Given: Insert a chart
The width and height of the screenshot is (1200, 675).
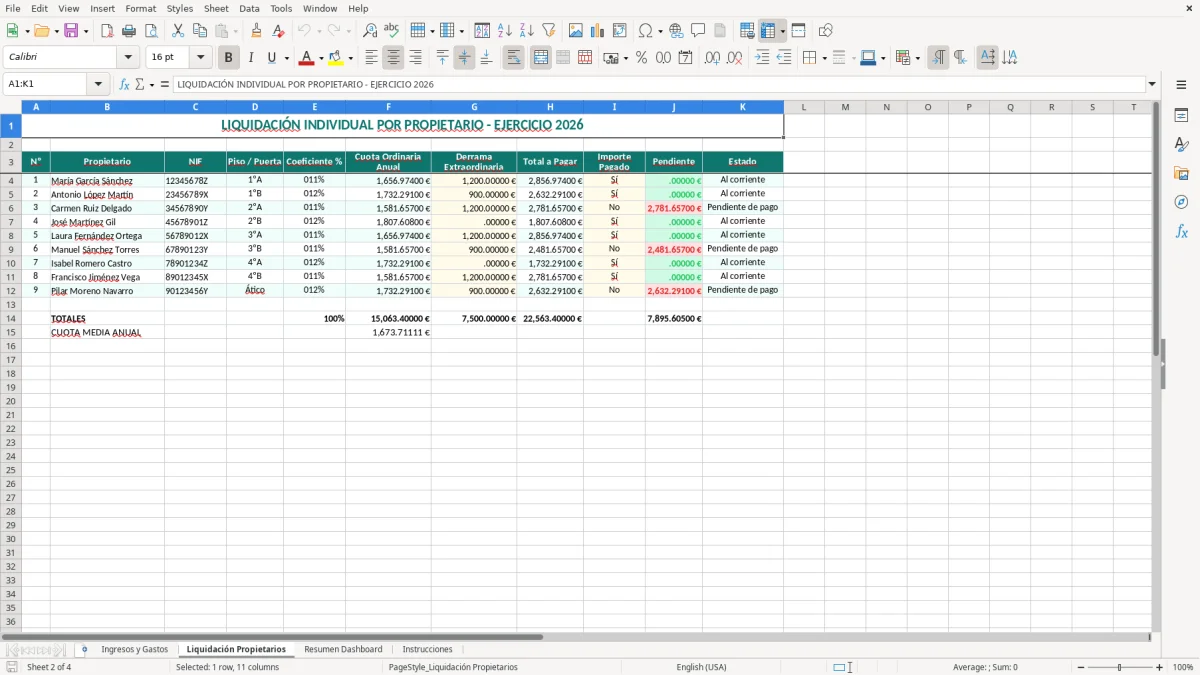Looking at the screenshot, I should (x=598, y=31).
